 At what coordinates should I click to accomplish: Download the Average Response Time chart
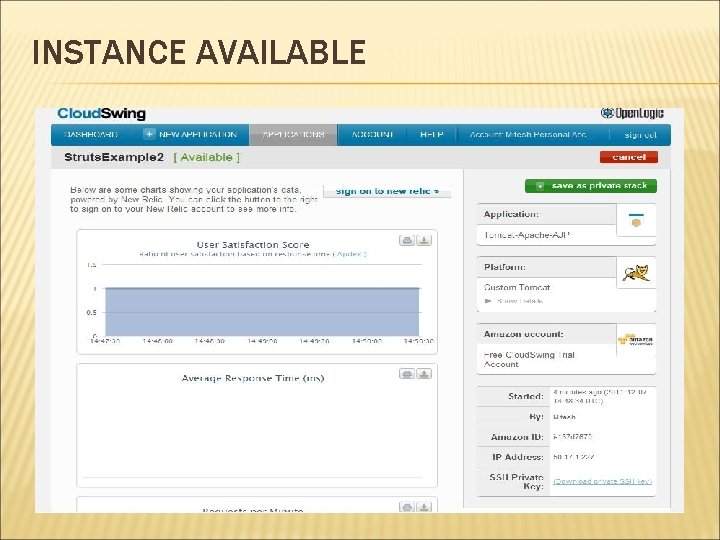[424, 374]
